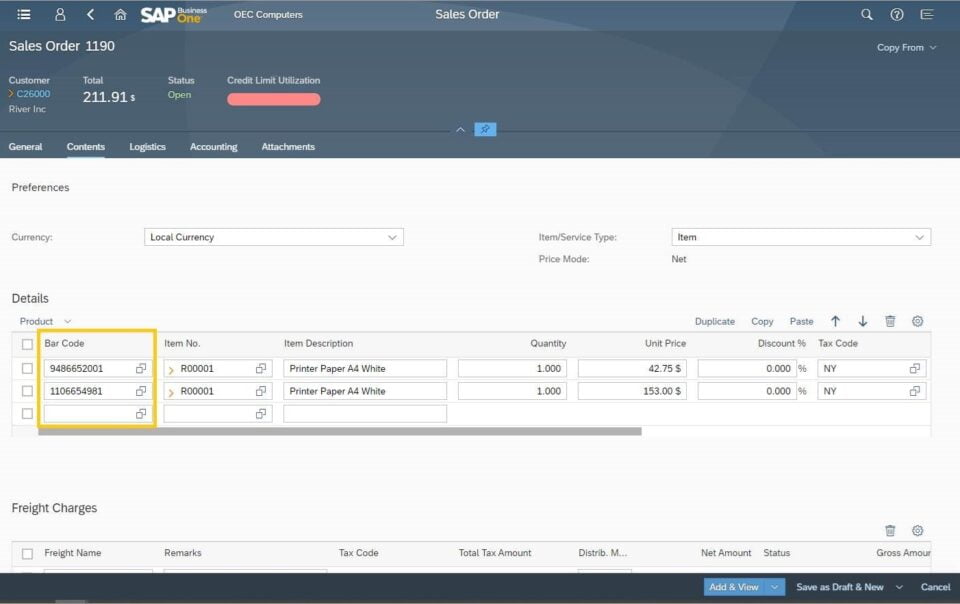Click first Printer Paper A4 White description
The image size is (960, 604).
click(x=365, y=368)
